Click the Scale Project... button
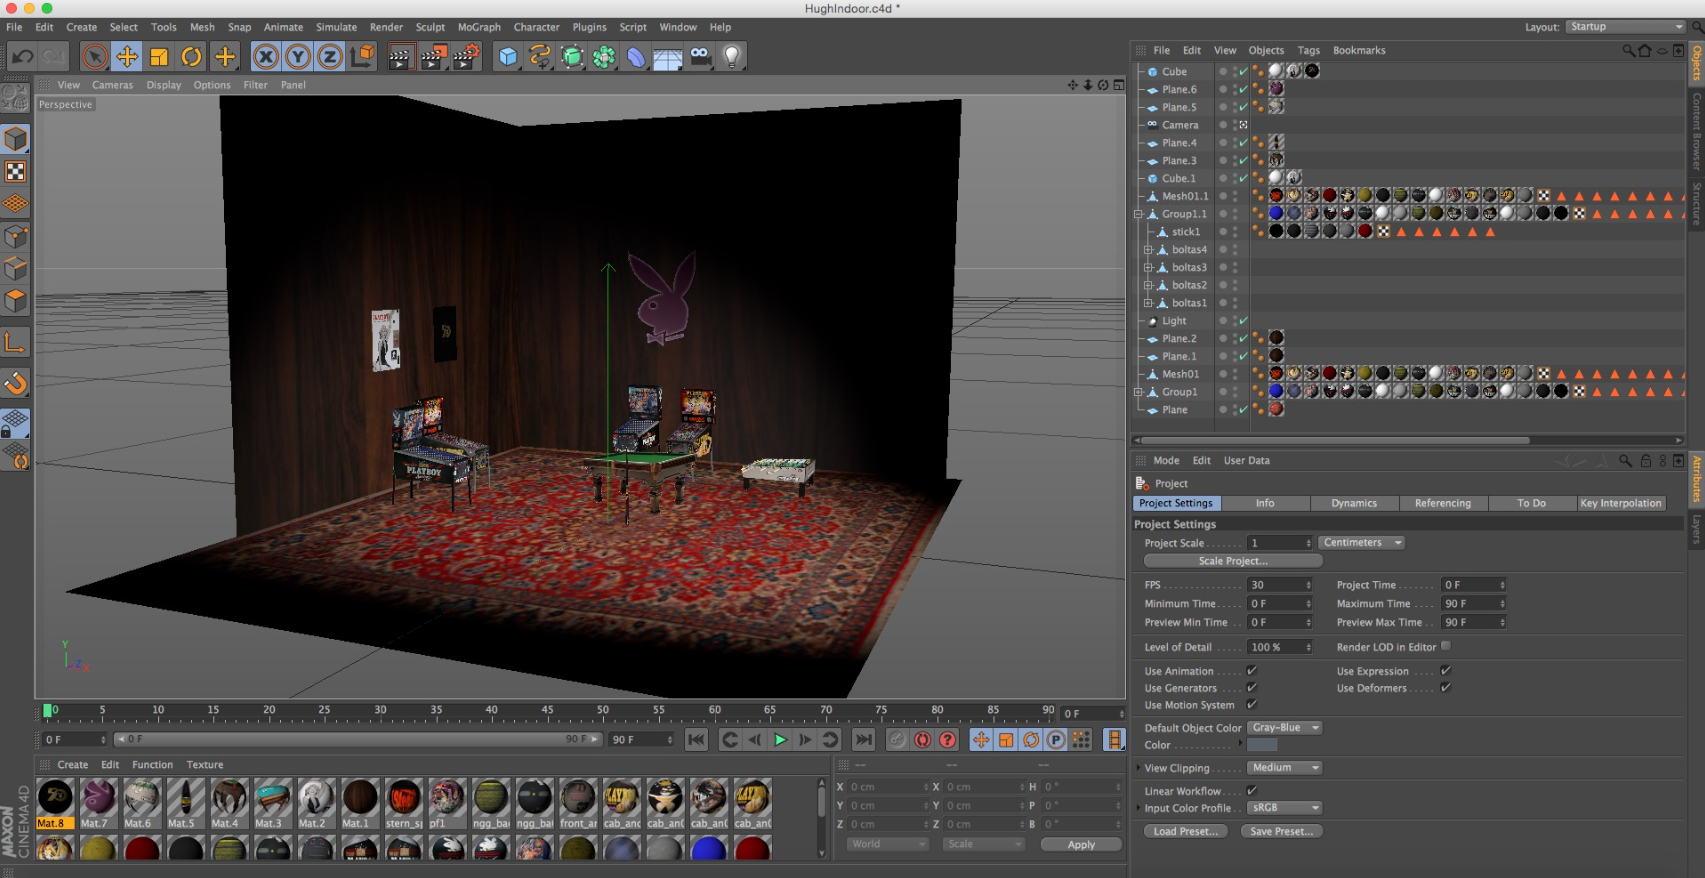1705x878 pixels. click(x=1233, y=561)
